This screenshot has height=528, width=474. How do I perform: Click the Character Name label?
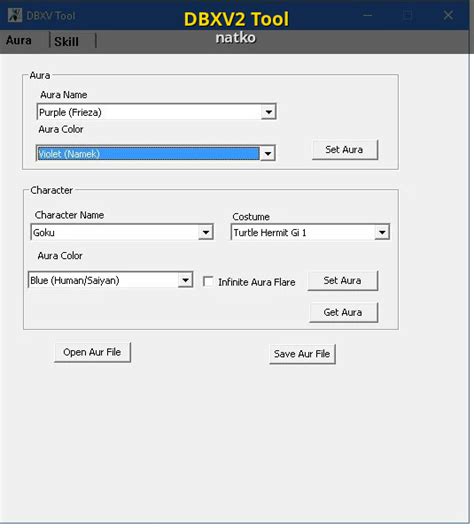coord(69,215)
